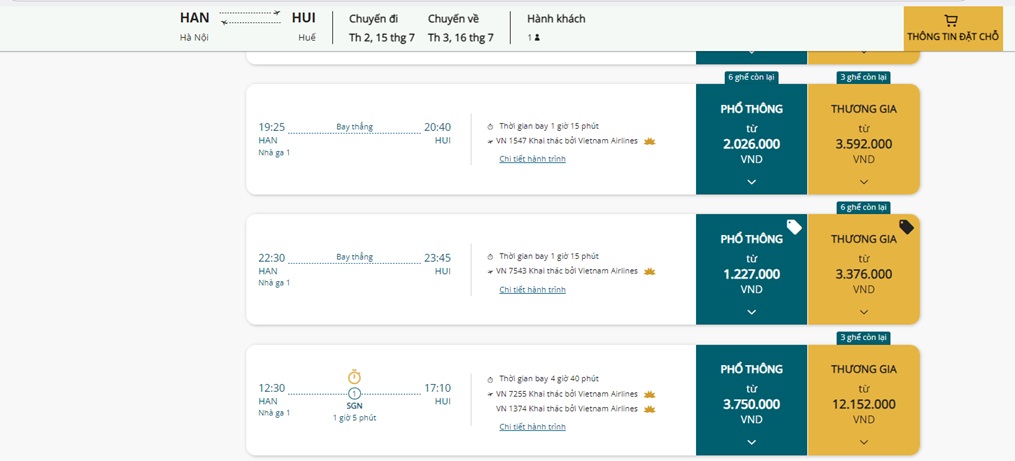Click the shopping cart icon in header
Screen dimensions: 1015x461
tap(951, 20)
